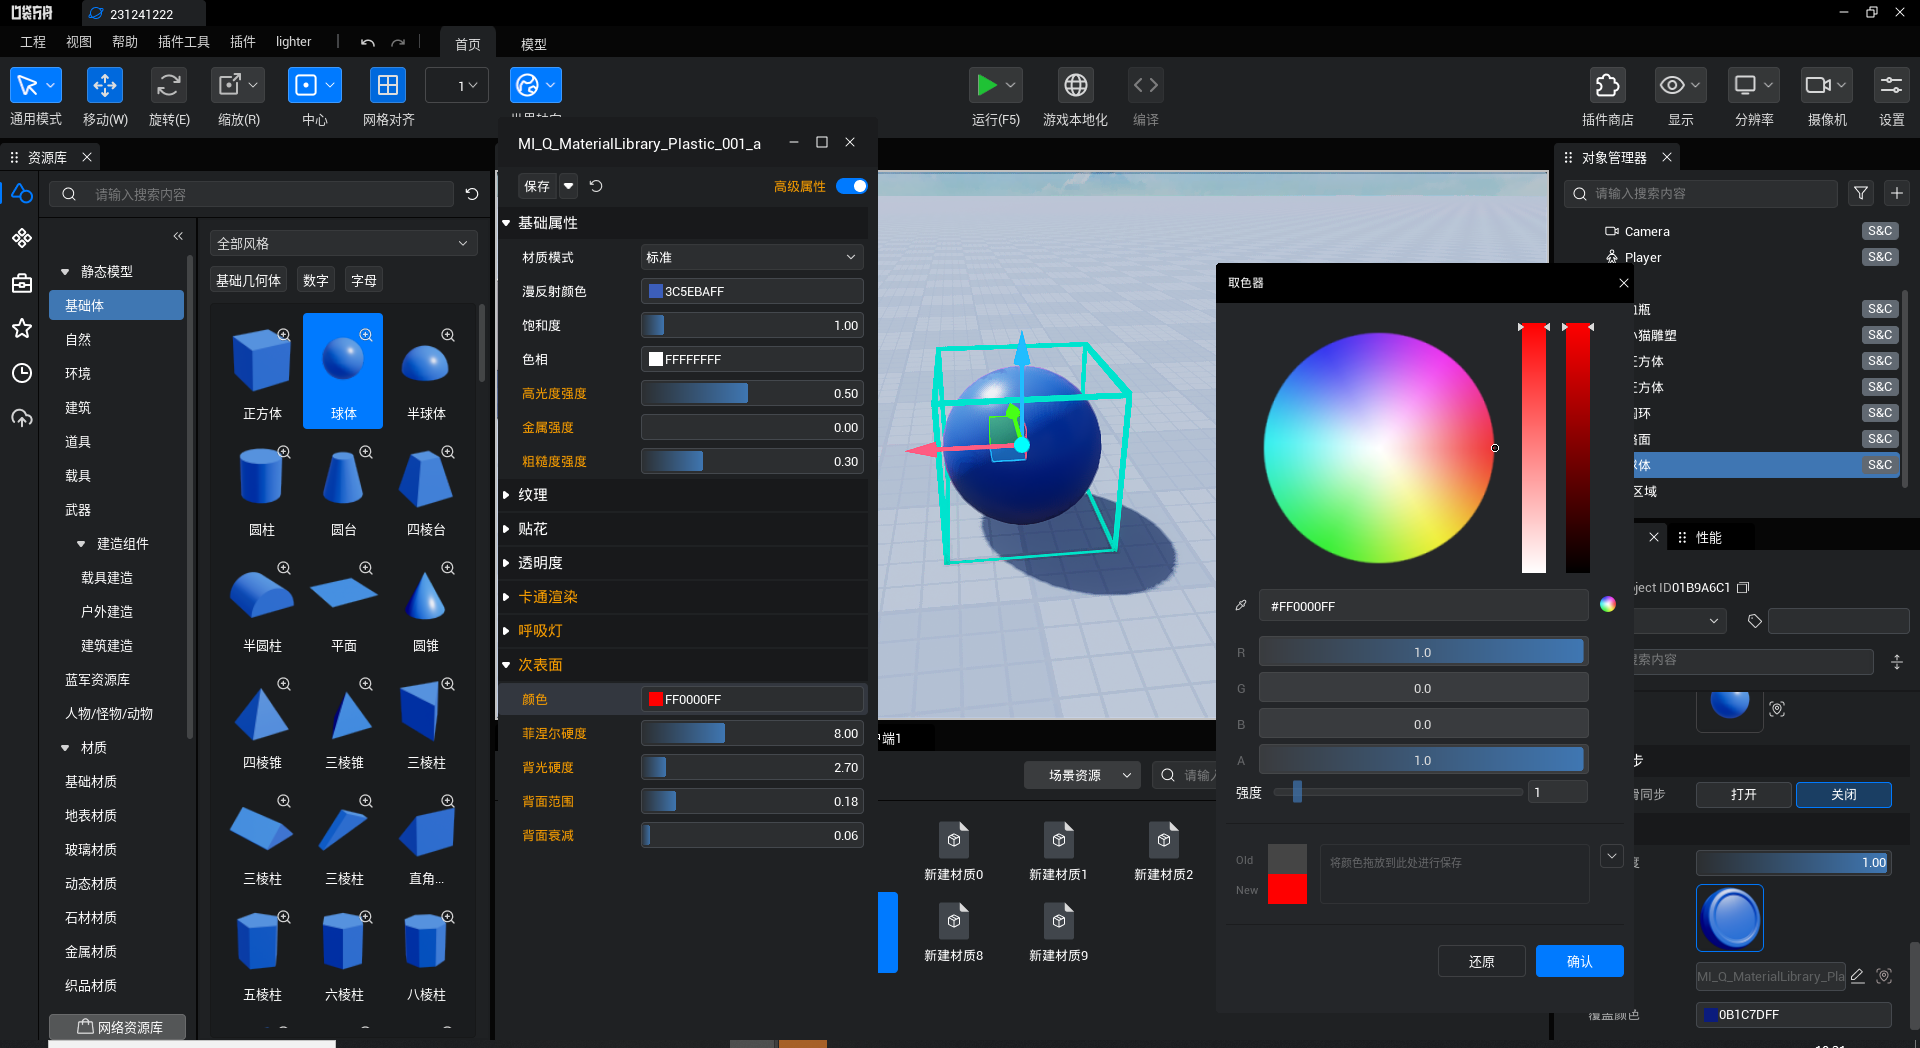This screenshot has width=1920, height=1048.
Task: Click the 摄像机 camera icon
Action: 1818,85
